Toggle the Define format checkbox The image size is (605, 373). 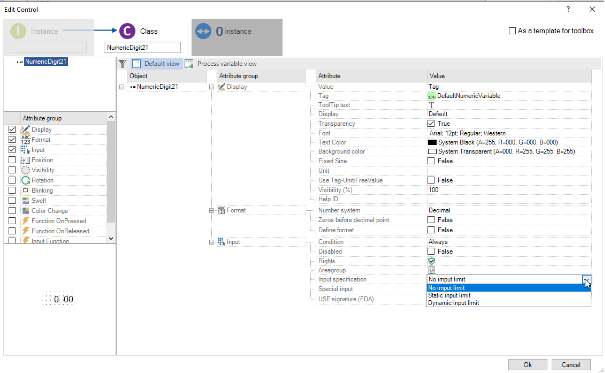pyautogui.click(x=431, y=230)
